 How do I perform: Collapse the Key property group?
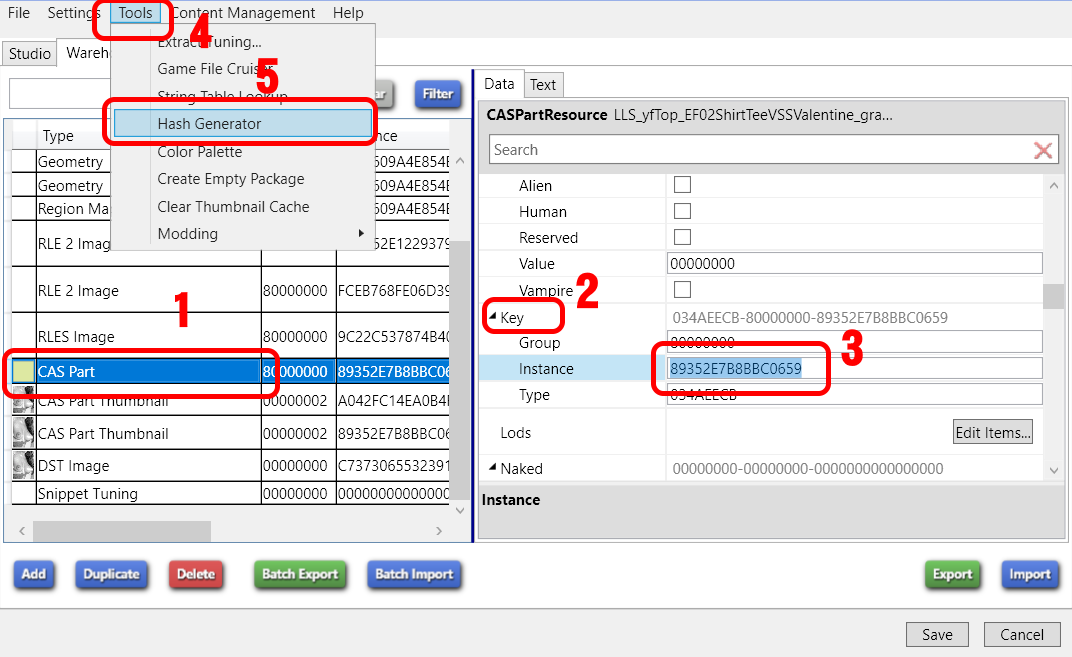tap(493, 316)
